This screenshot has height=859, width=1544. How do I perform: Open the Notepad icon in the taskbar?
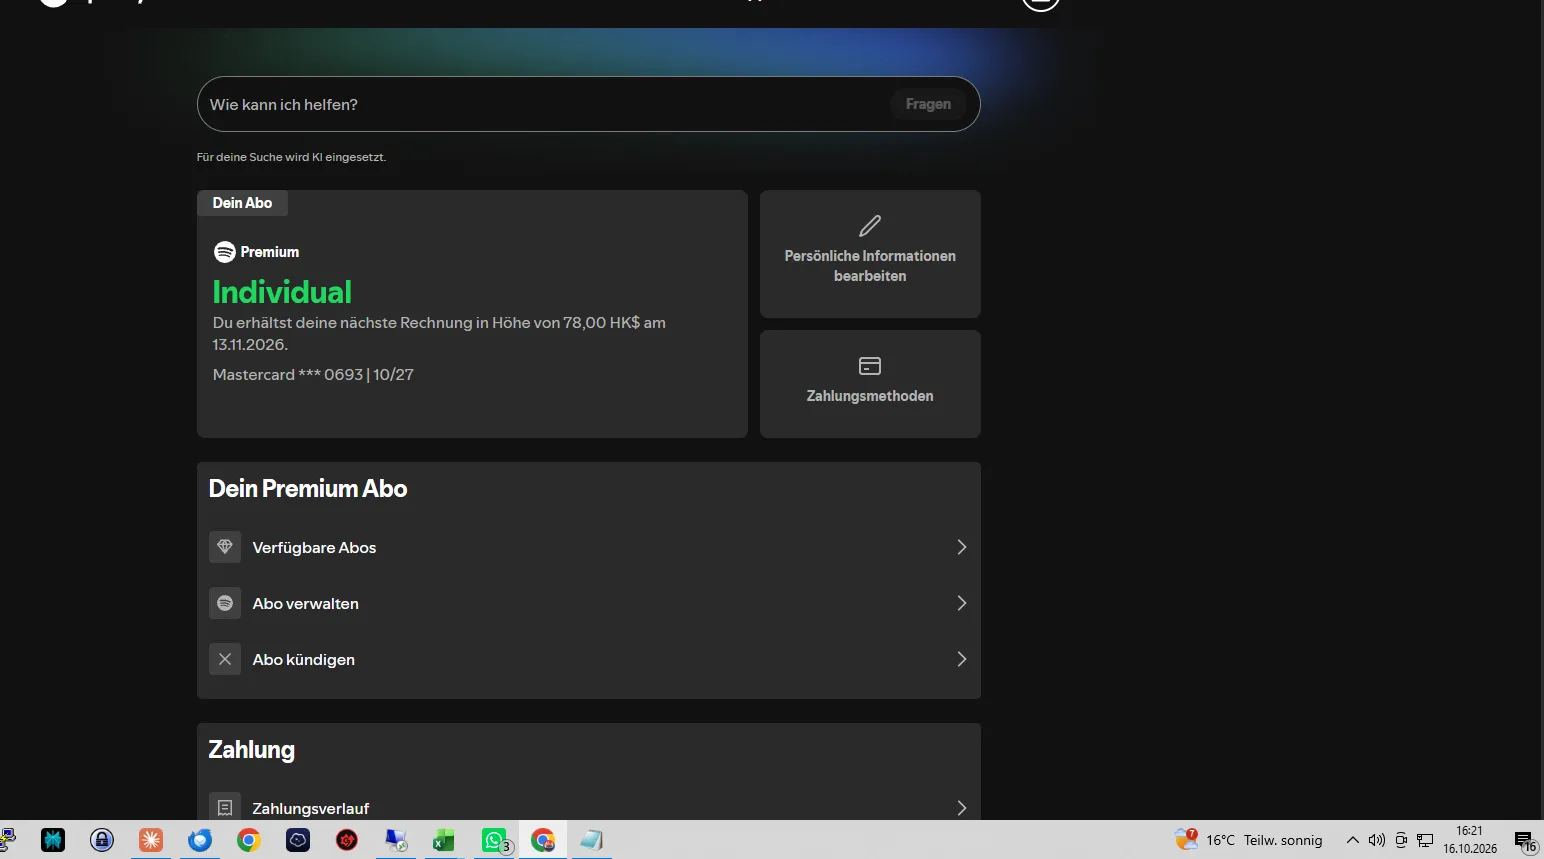click(x=591, y=840)
